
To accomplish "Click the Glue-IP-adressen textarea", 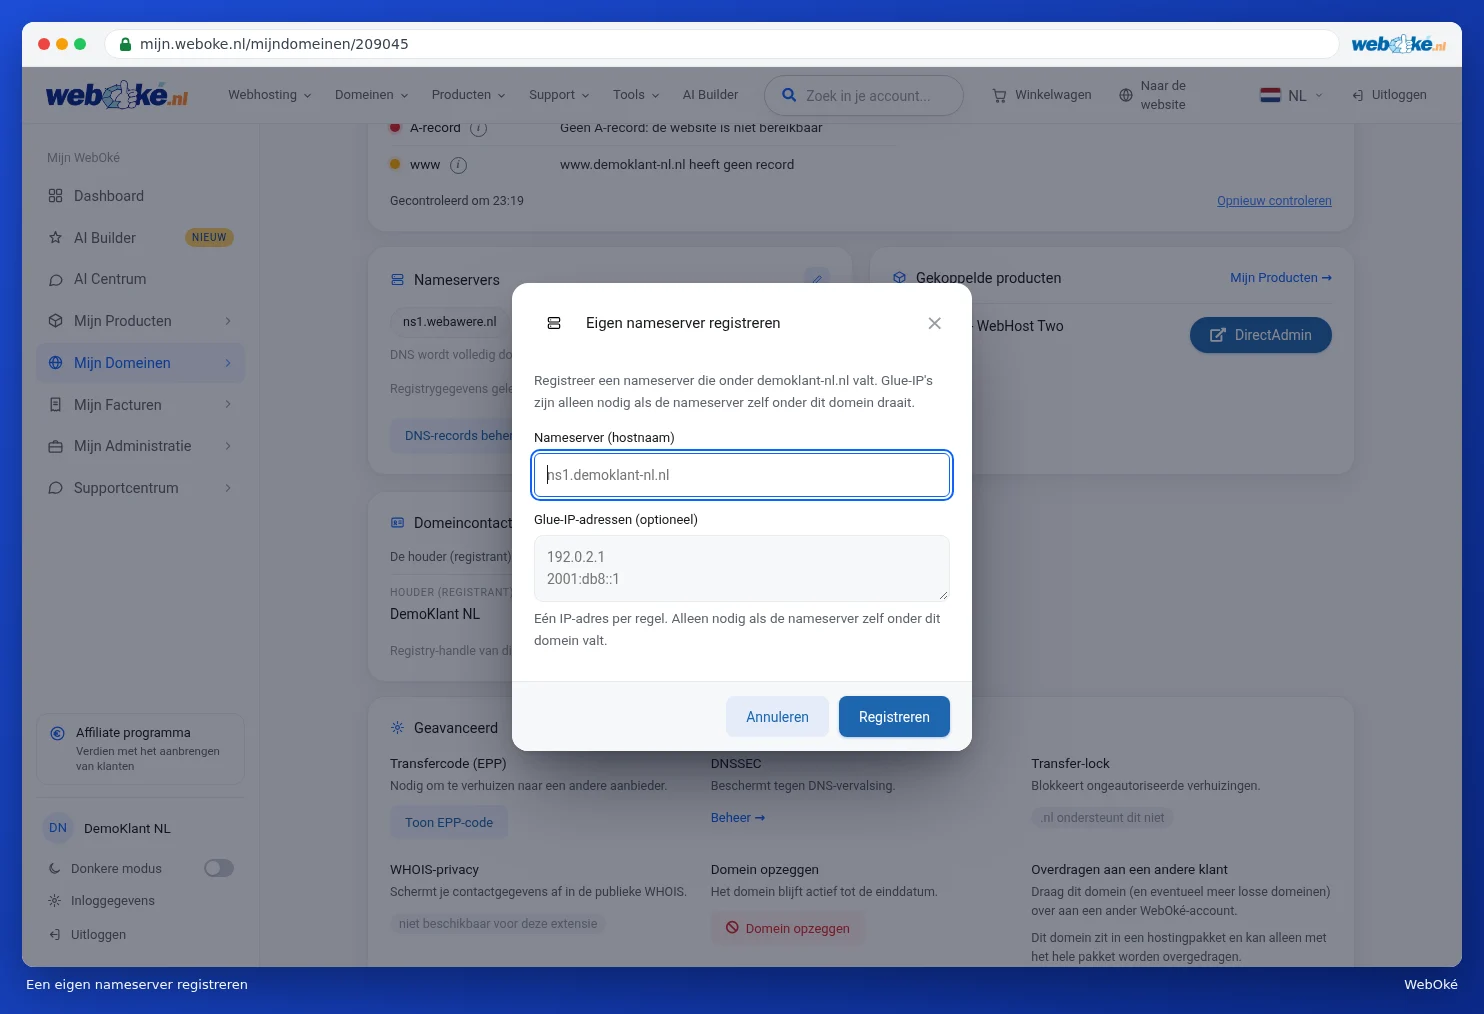I will 742,568.
